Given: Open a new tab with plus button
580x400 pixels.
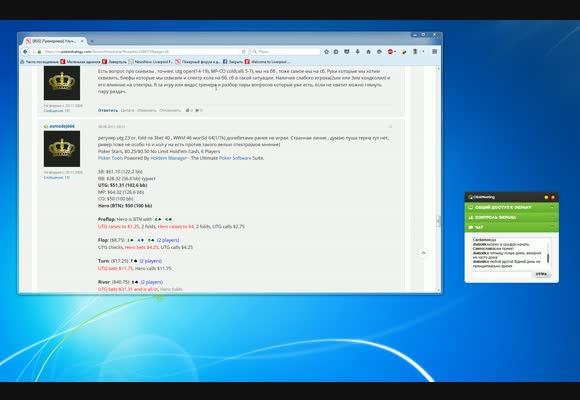Looking at the screenshot, I should coord(92,41).
